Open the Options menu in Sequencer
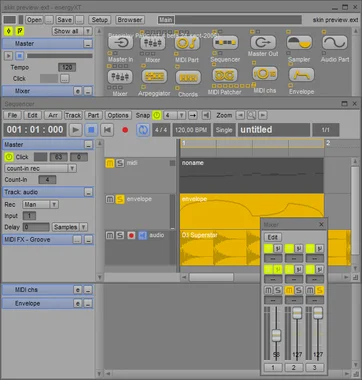 118,115
